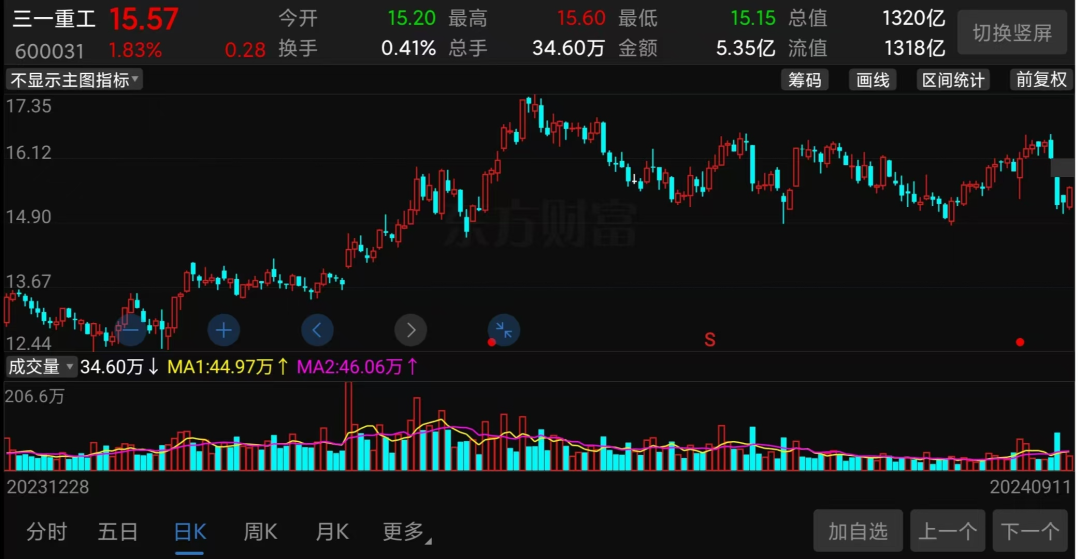Viewport: 1080px width, 559px height.
Task: Select the 月K tab
Action: (x=332, y=531)
